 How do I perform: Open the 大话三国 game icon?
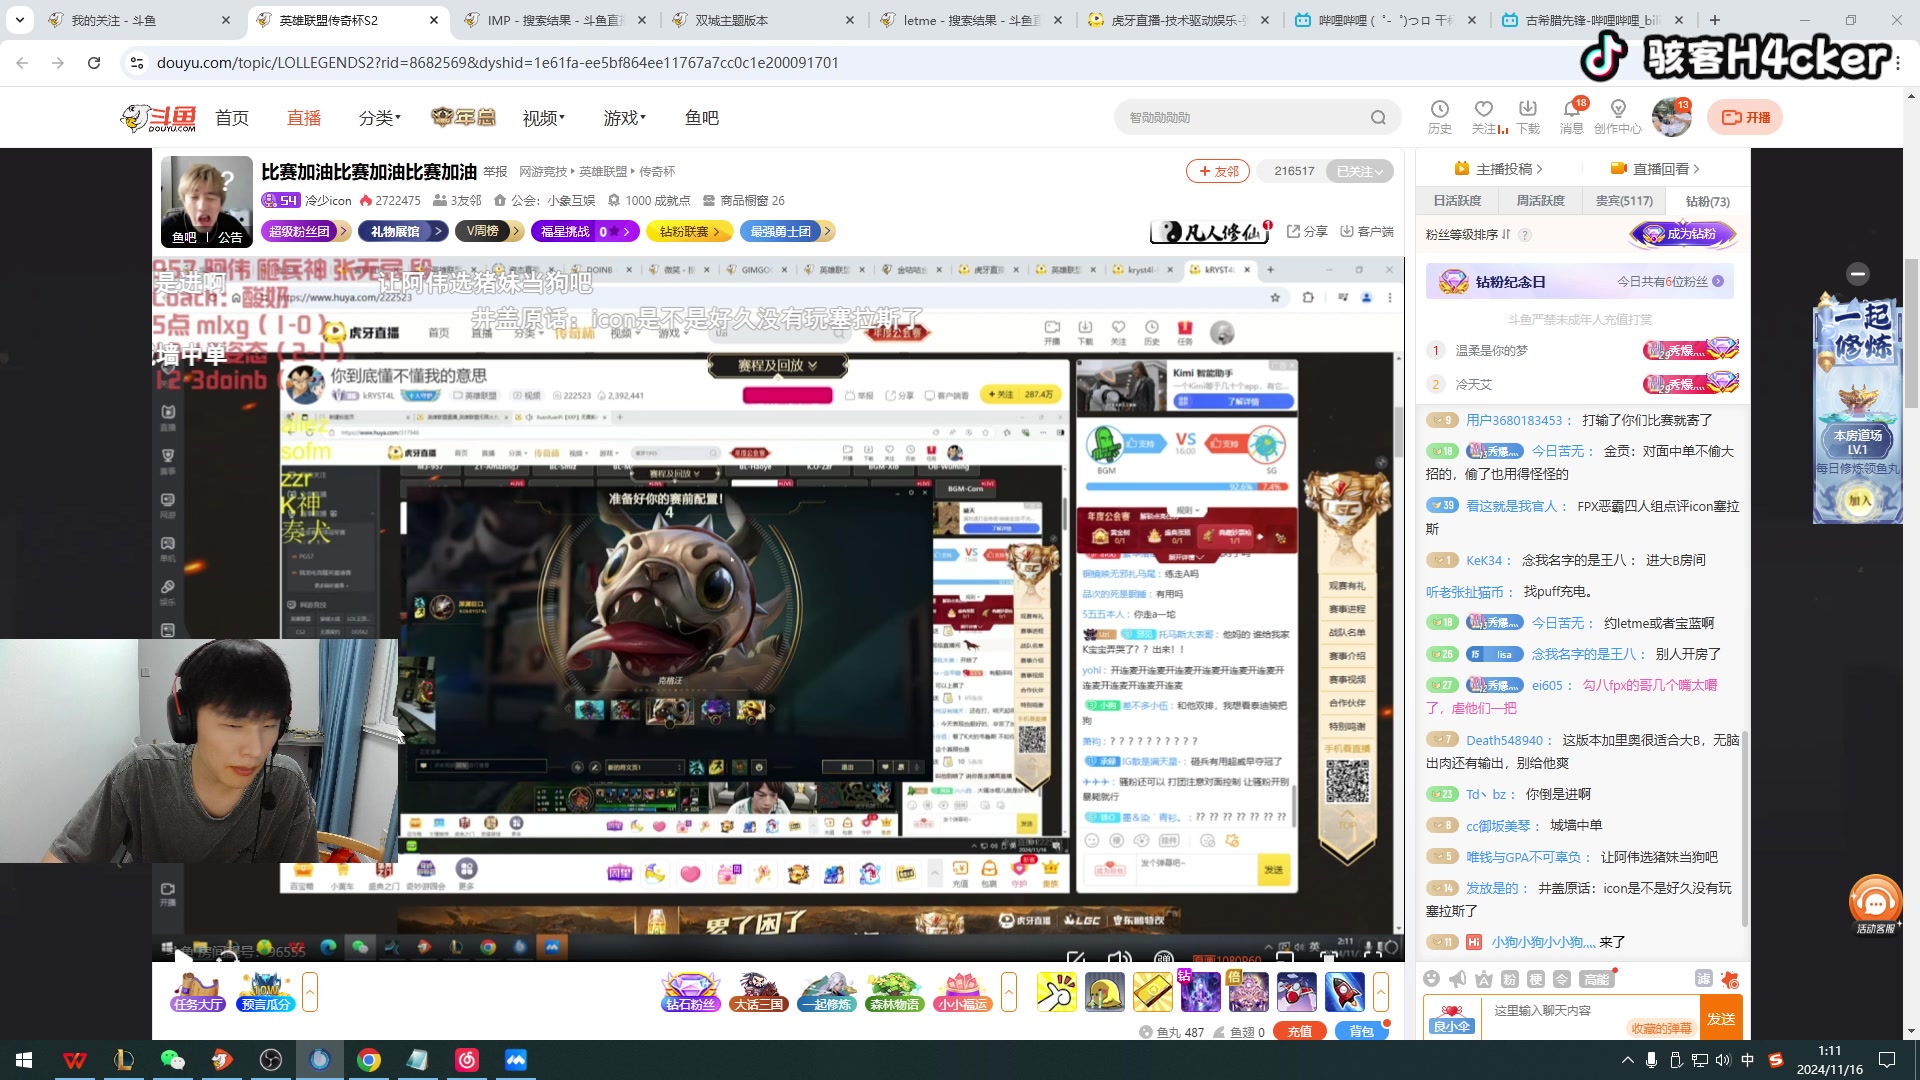coord(758,992)
